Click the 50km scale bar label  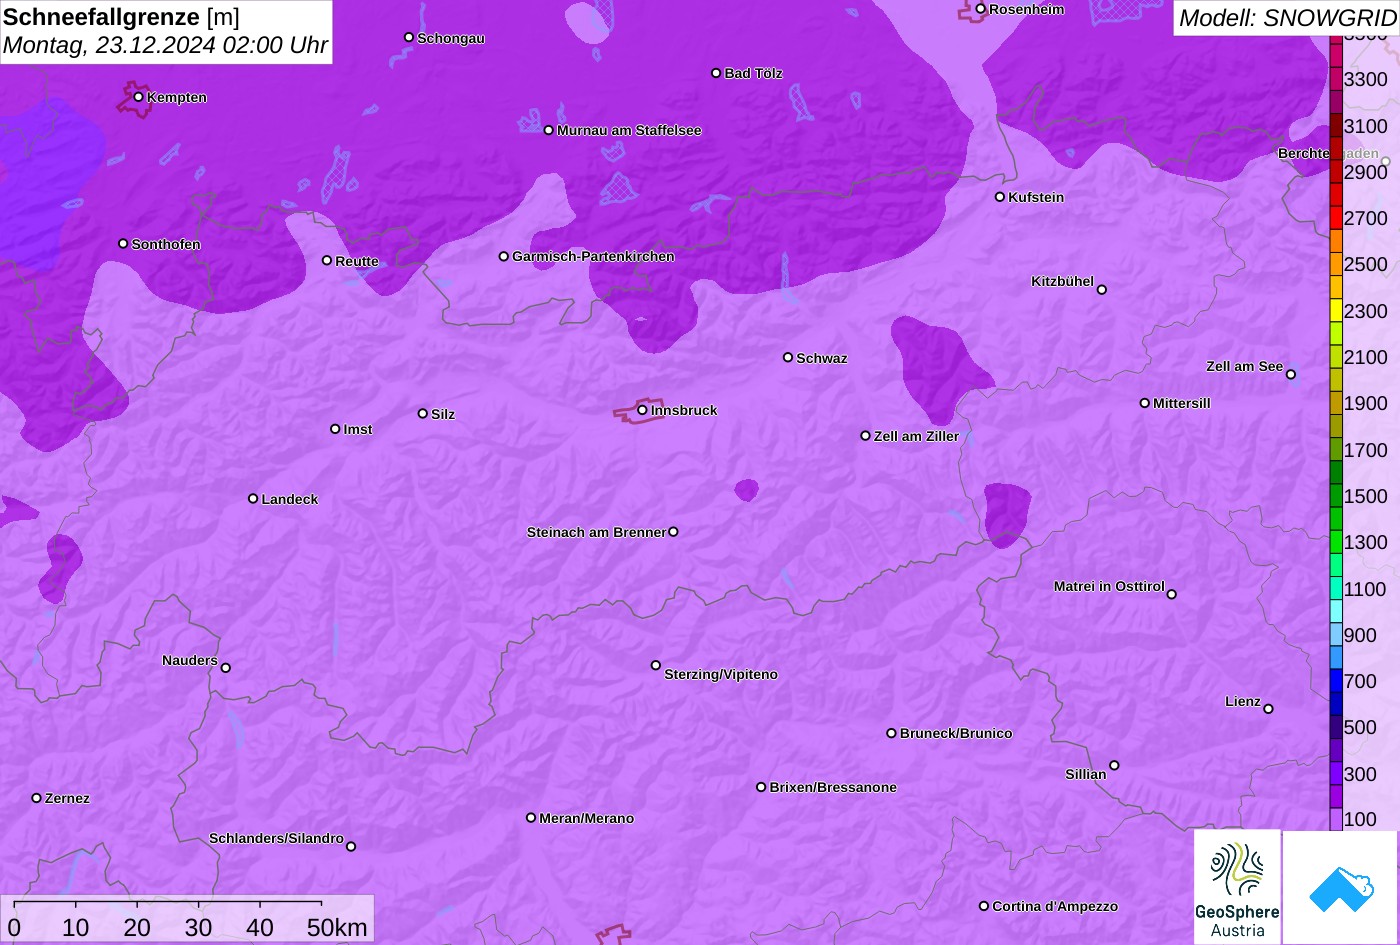point(337,928)
